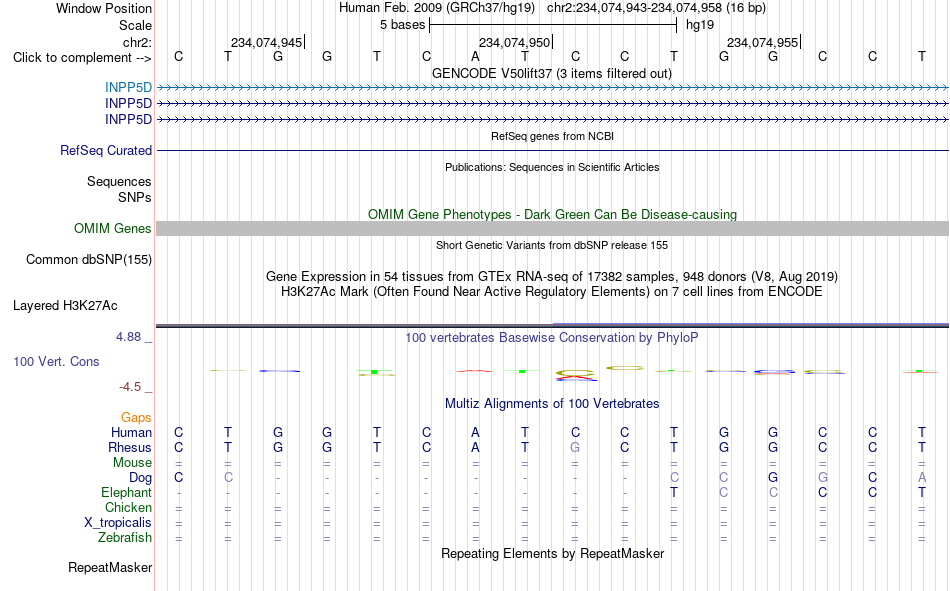Click 'Repeating Elements by RepeatMasker' title
The width and height of the screenshot is (950, 591).
[x=552, y=553]
